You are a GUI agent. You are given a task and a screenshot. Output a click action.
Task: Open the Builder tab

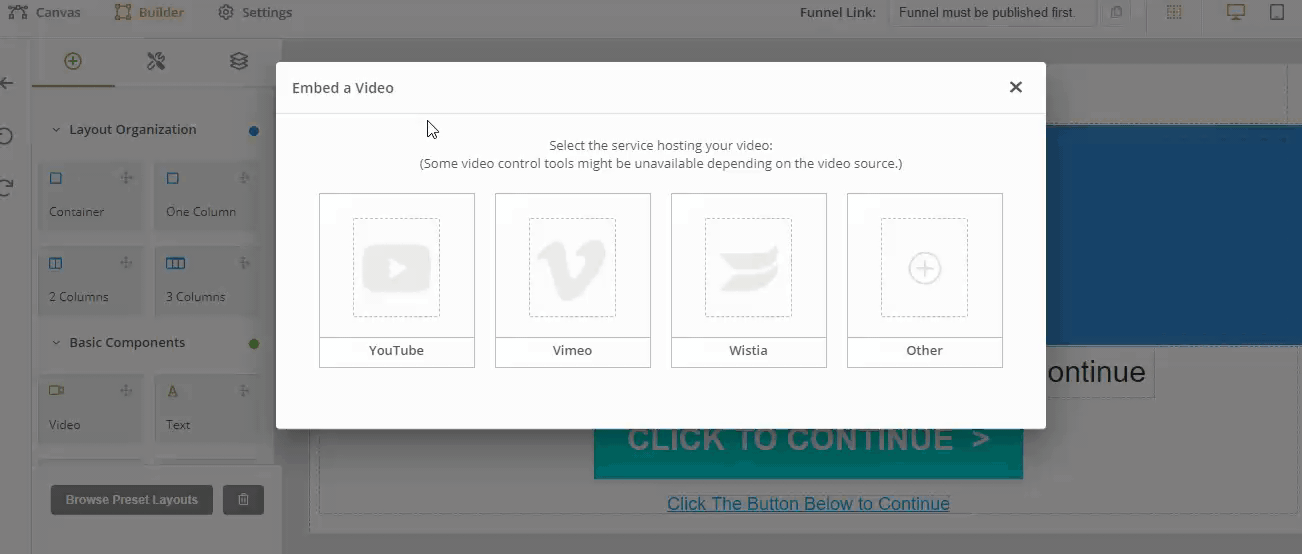[x=149, y=12]
